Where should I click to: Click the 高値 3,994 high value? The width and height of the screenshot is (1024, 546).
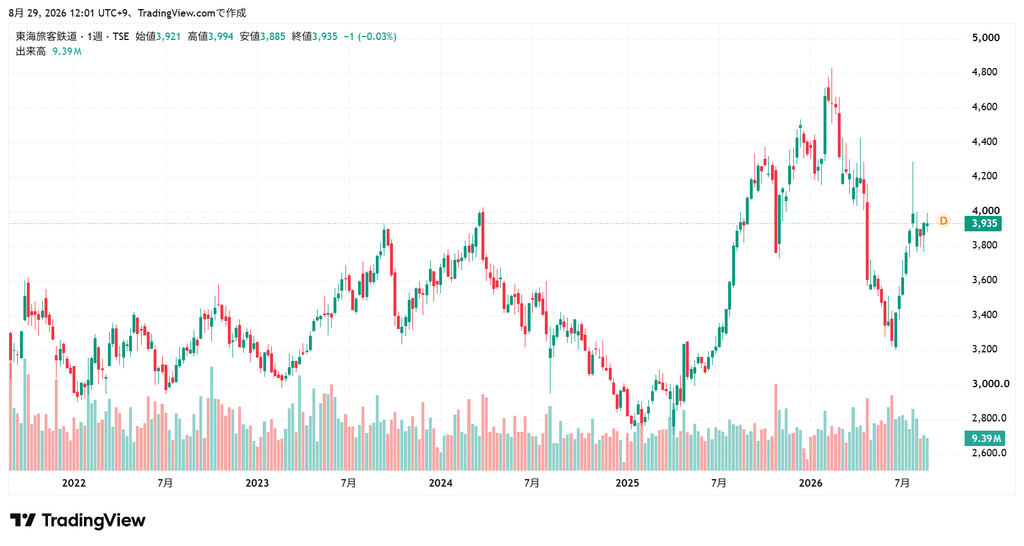210,37
